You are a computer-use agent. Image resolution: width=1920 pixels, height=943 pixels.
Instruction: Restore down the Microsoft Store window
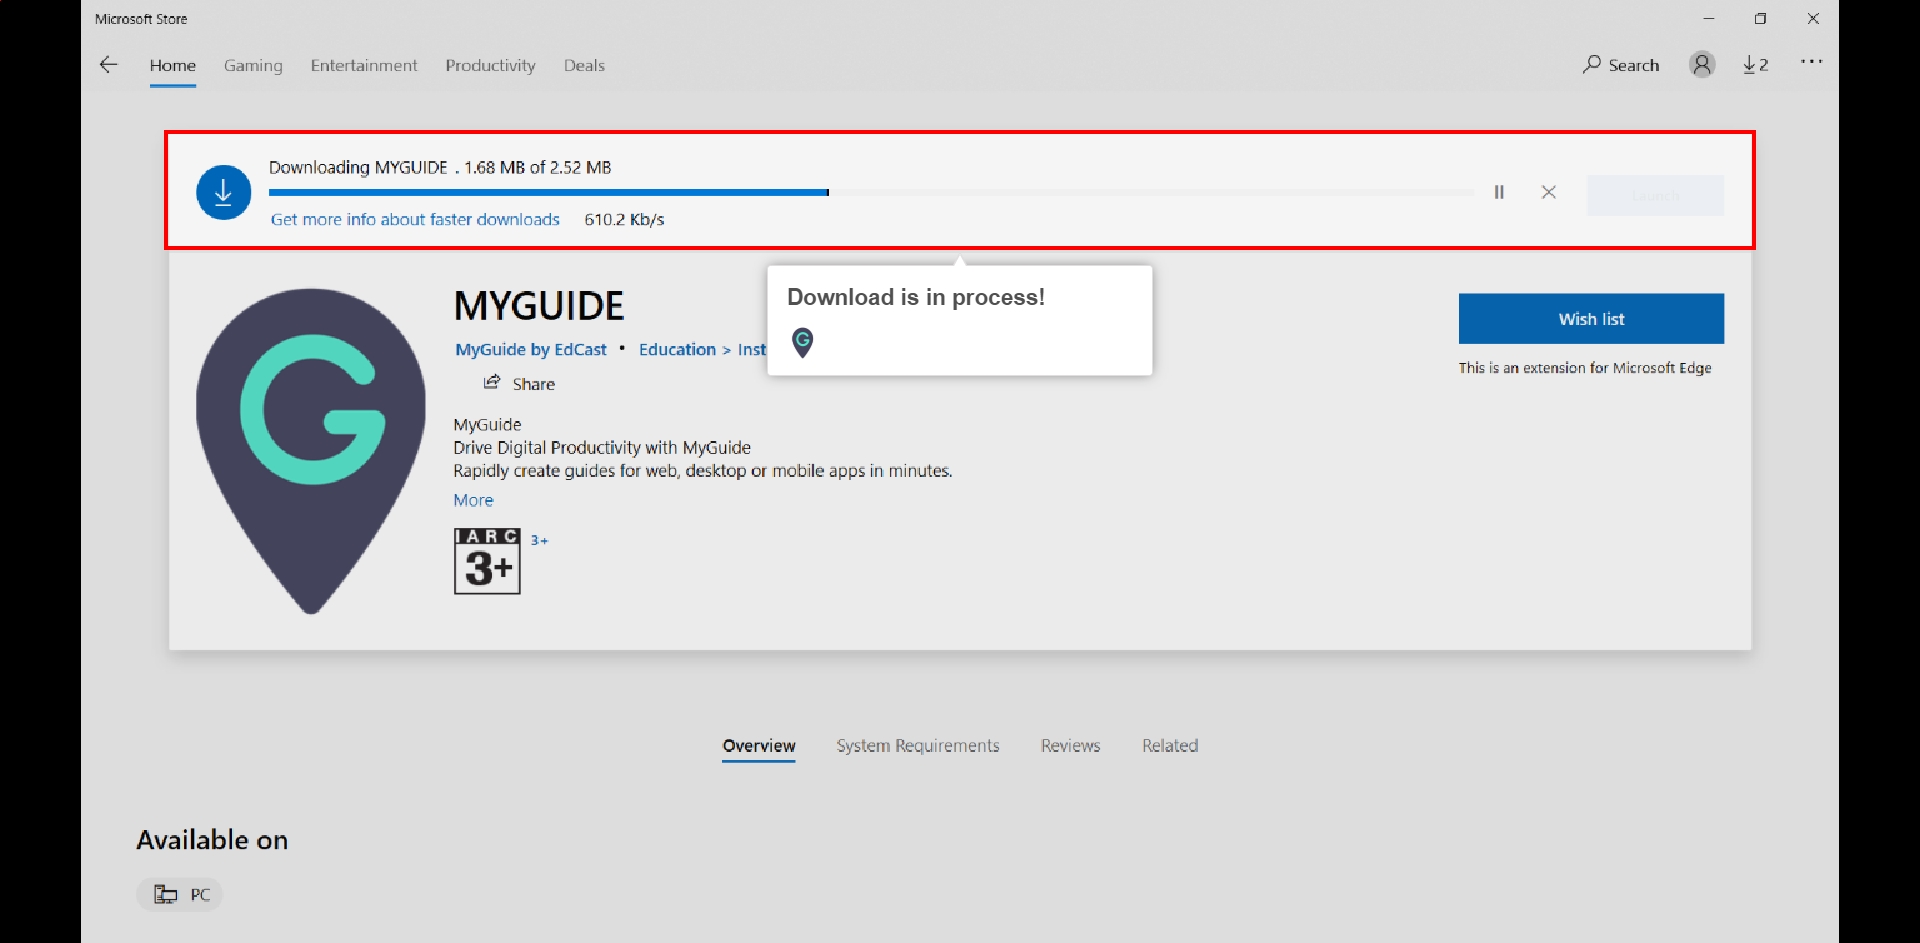(1761, 19)
